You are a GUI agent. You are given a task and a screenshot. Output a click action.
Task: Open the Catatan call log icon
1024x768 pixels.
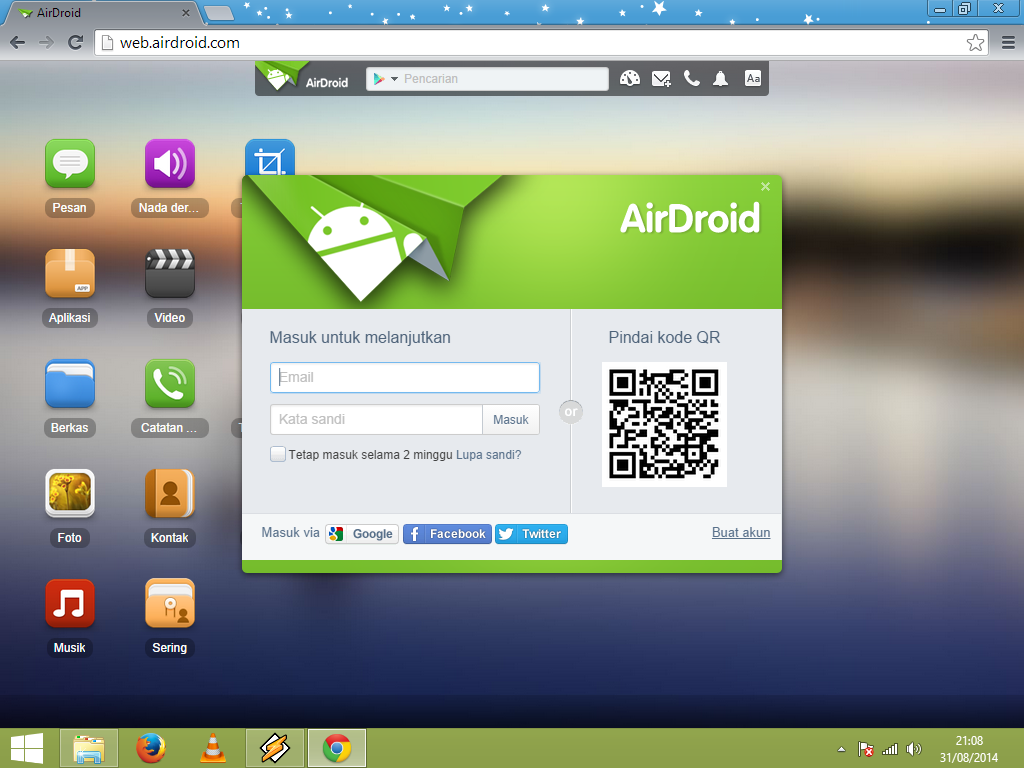click(x=170, y=383)
